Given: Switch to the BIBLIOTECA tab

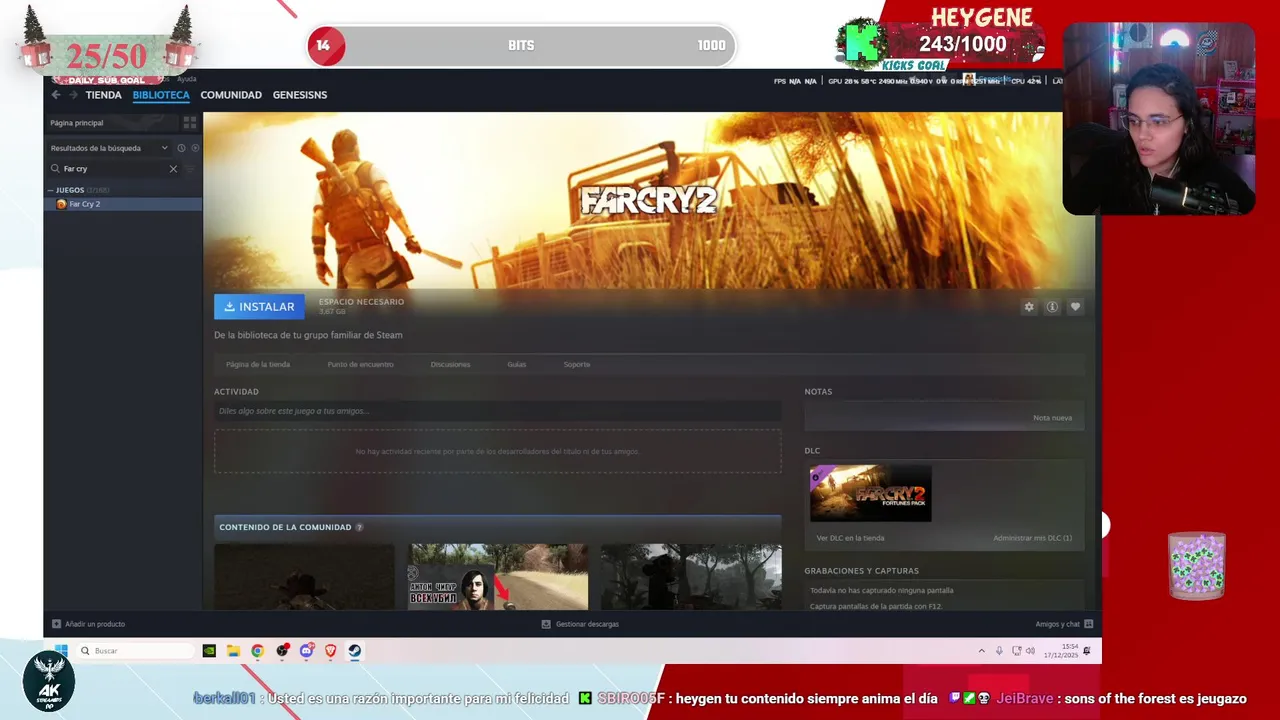Looking at the screenshot, I should point(161,95).
